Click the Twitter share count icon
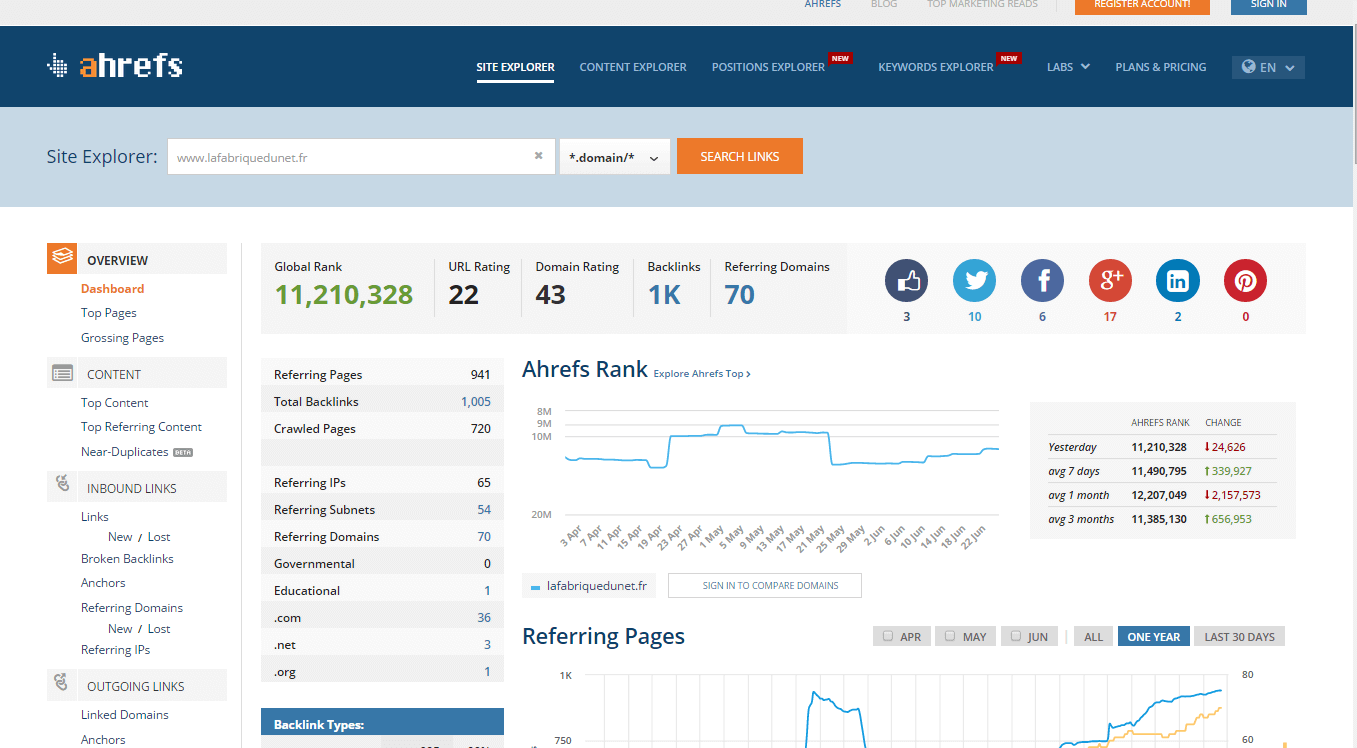Screen dimensions: 1357x748 point(974,281)
